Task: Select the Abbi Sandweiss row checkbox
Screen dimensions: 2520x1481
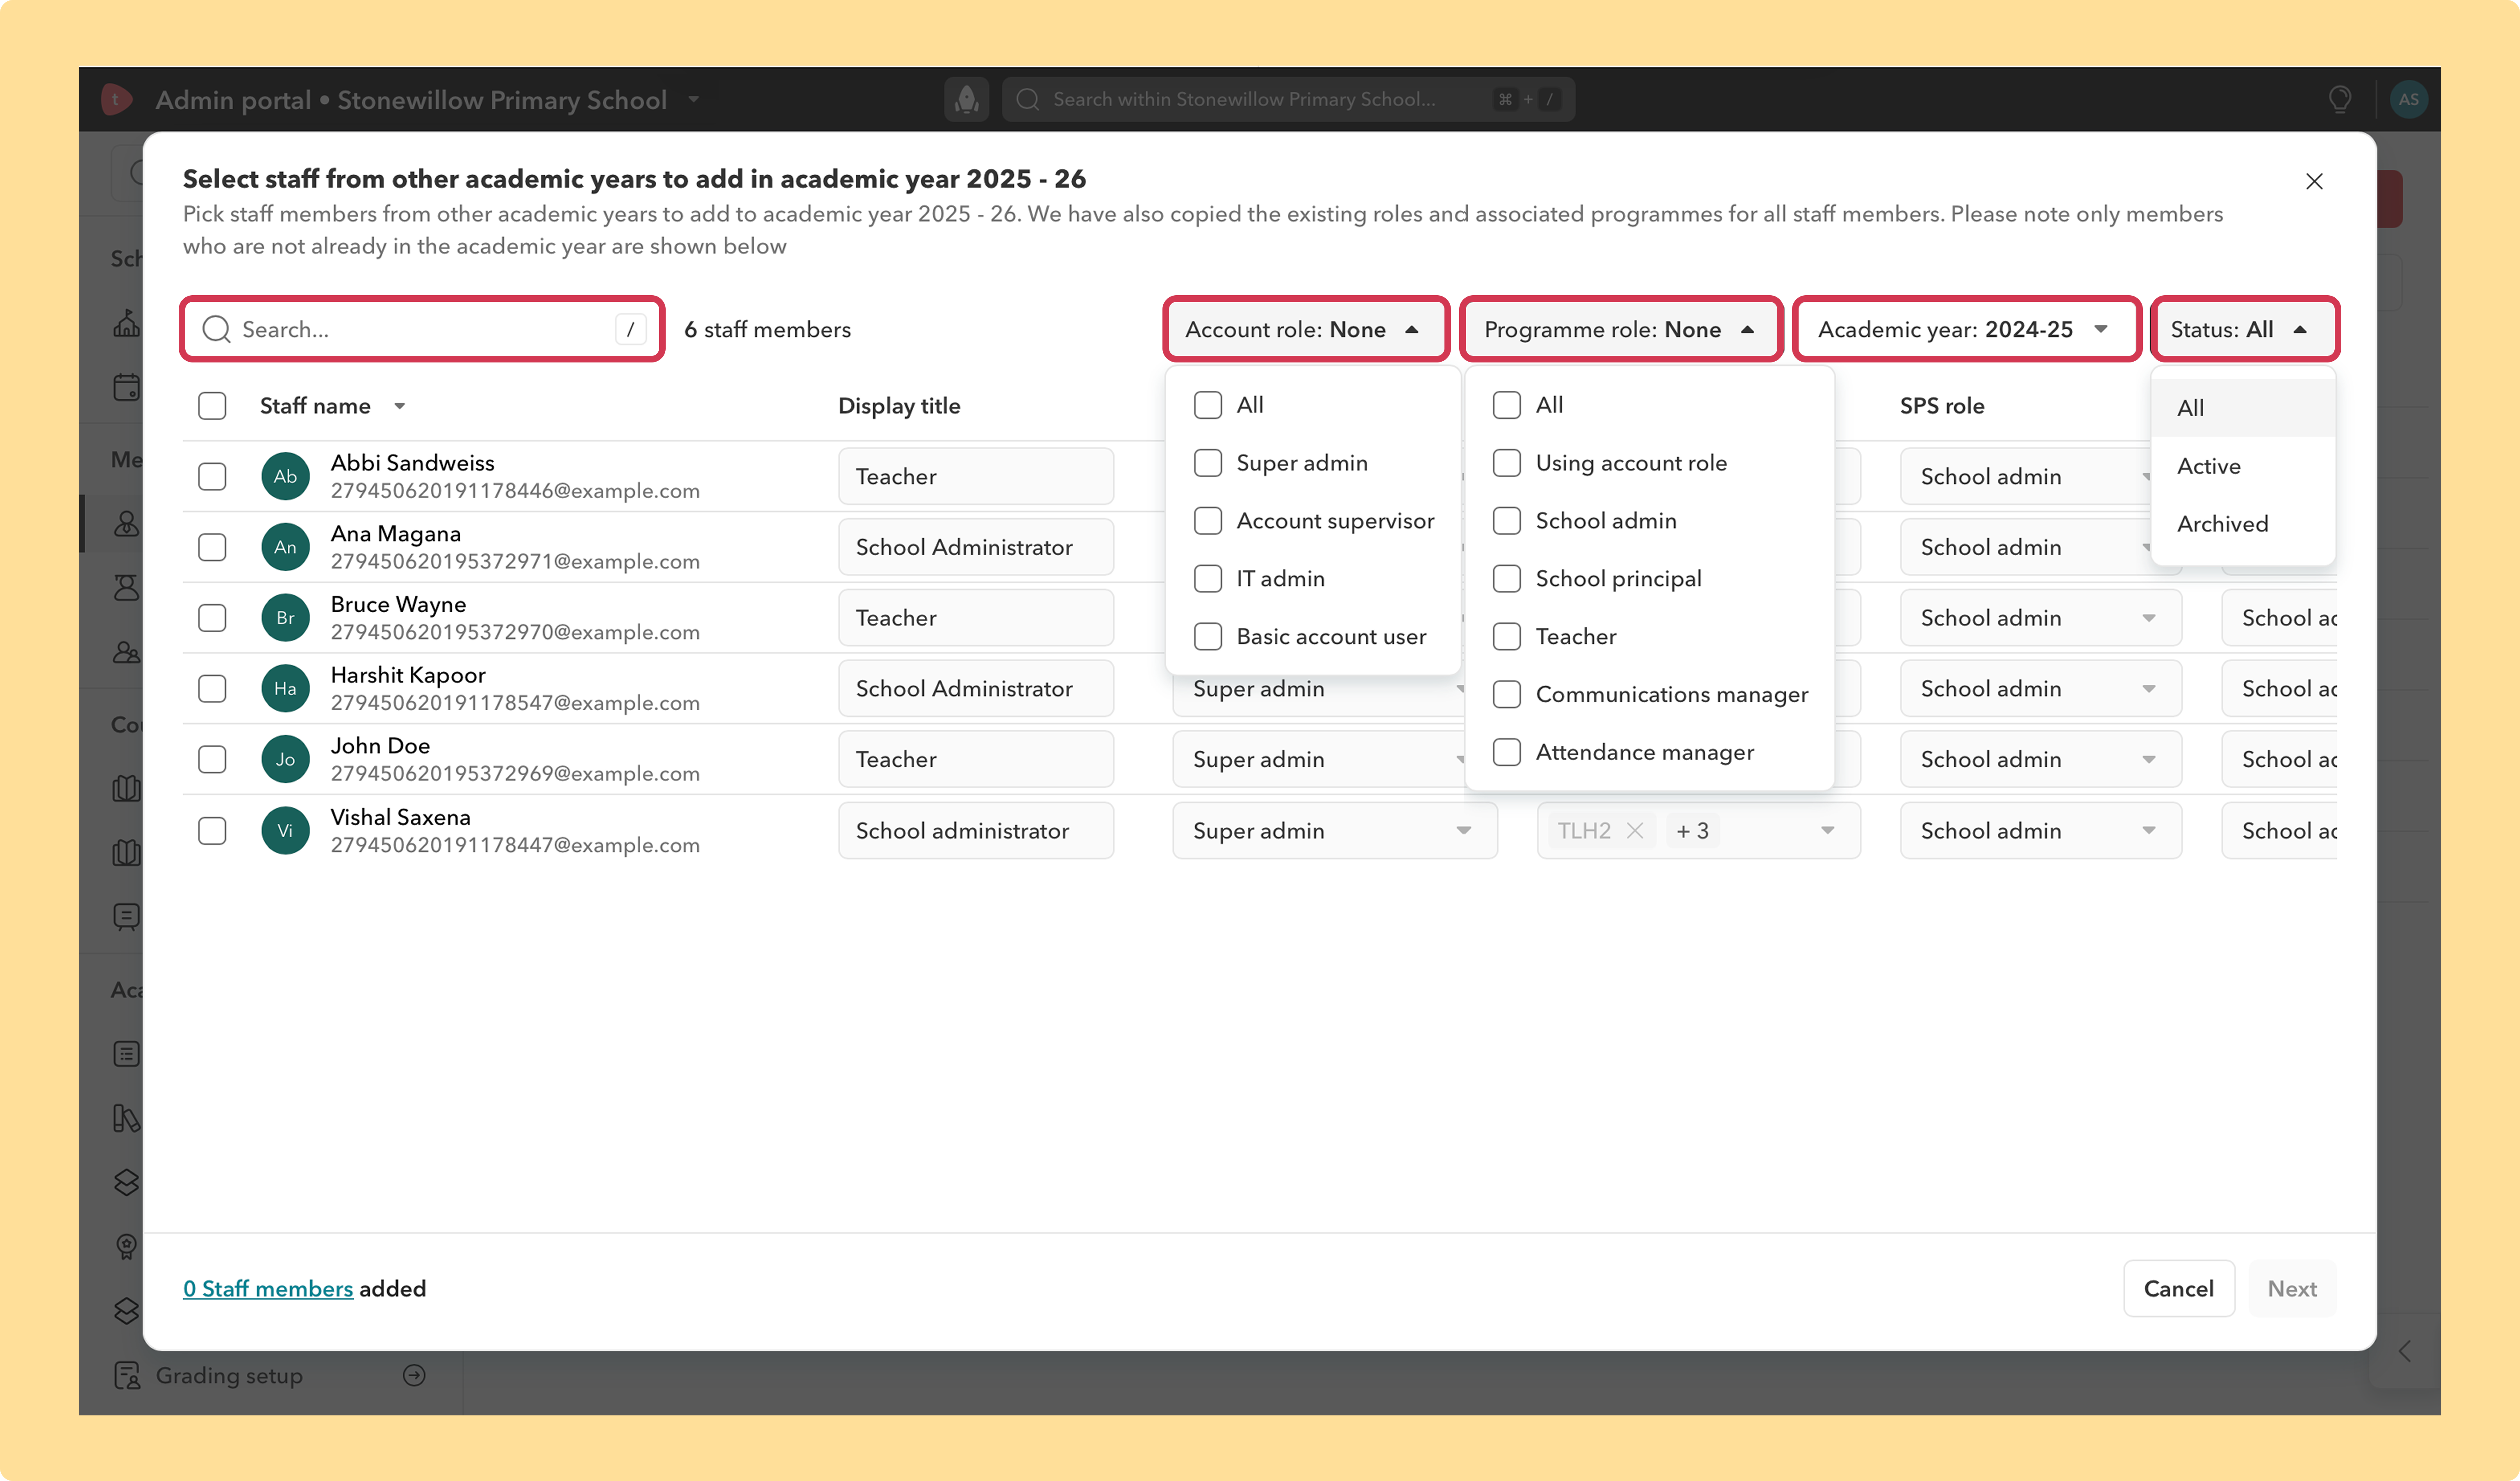Action: (x=212, y=476)
